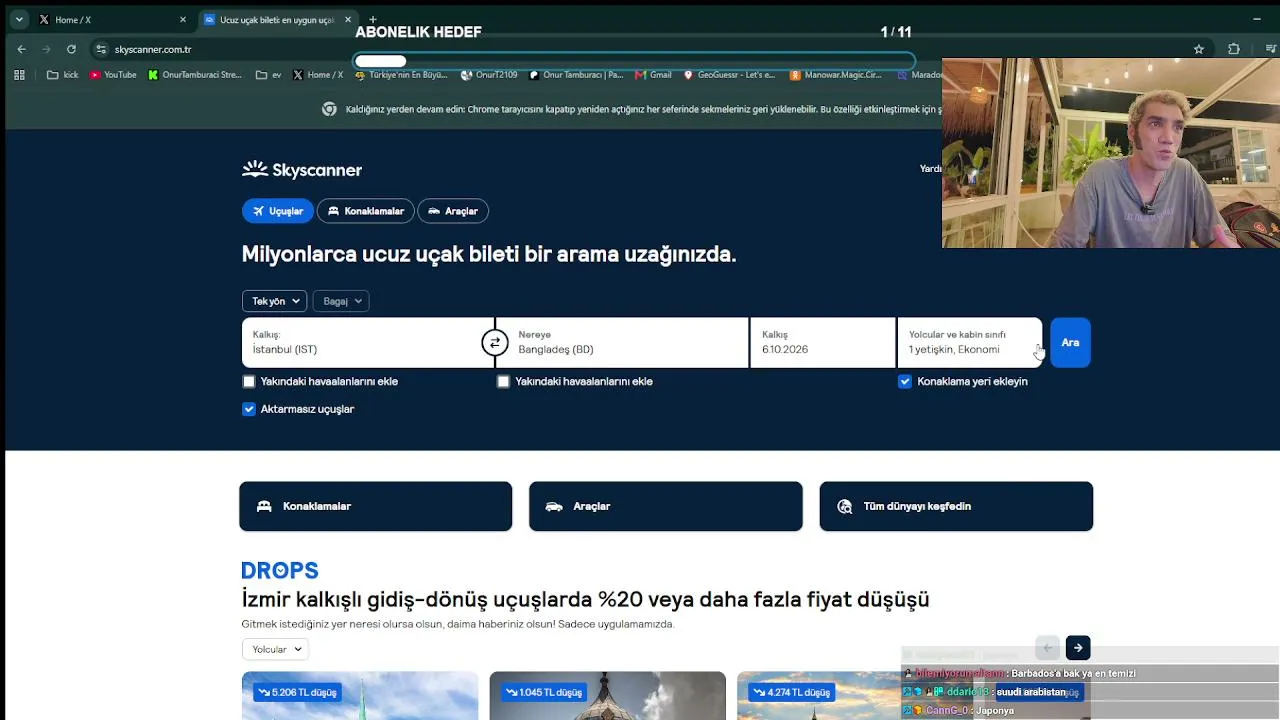Open the Manowar.Magic.Cir... bookmark
Screen dimensions: 1280x720
coord(836,75)
